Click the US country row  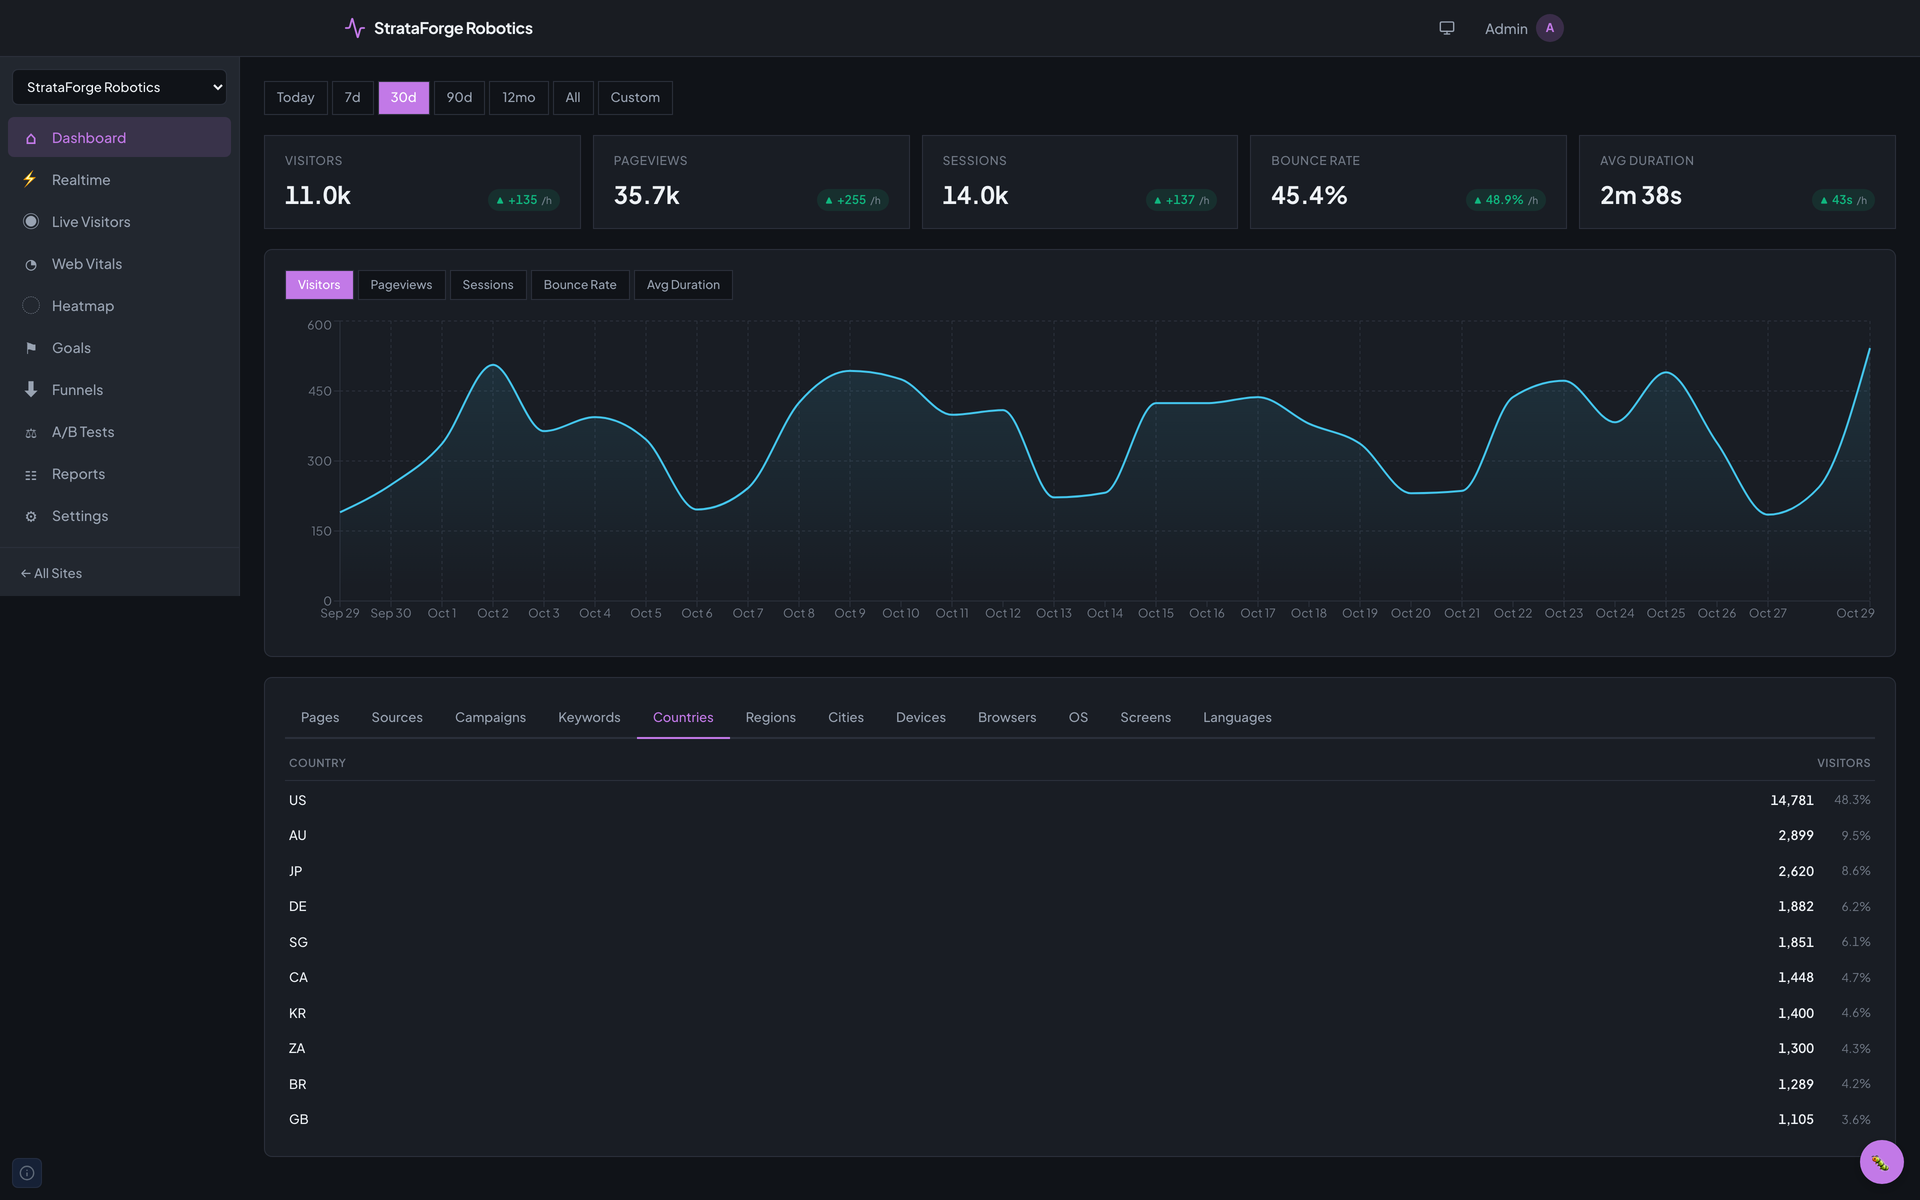click(x=1079, y=800)
